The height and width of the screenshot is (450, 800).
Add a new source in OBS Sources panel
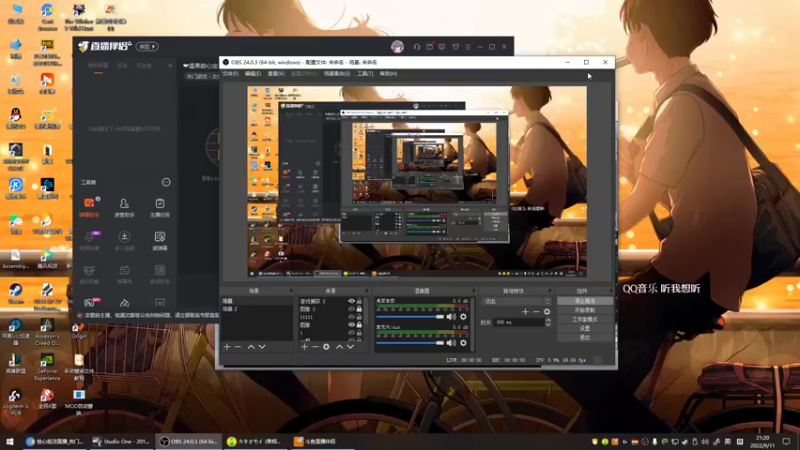point(304,347)
